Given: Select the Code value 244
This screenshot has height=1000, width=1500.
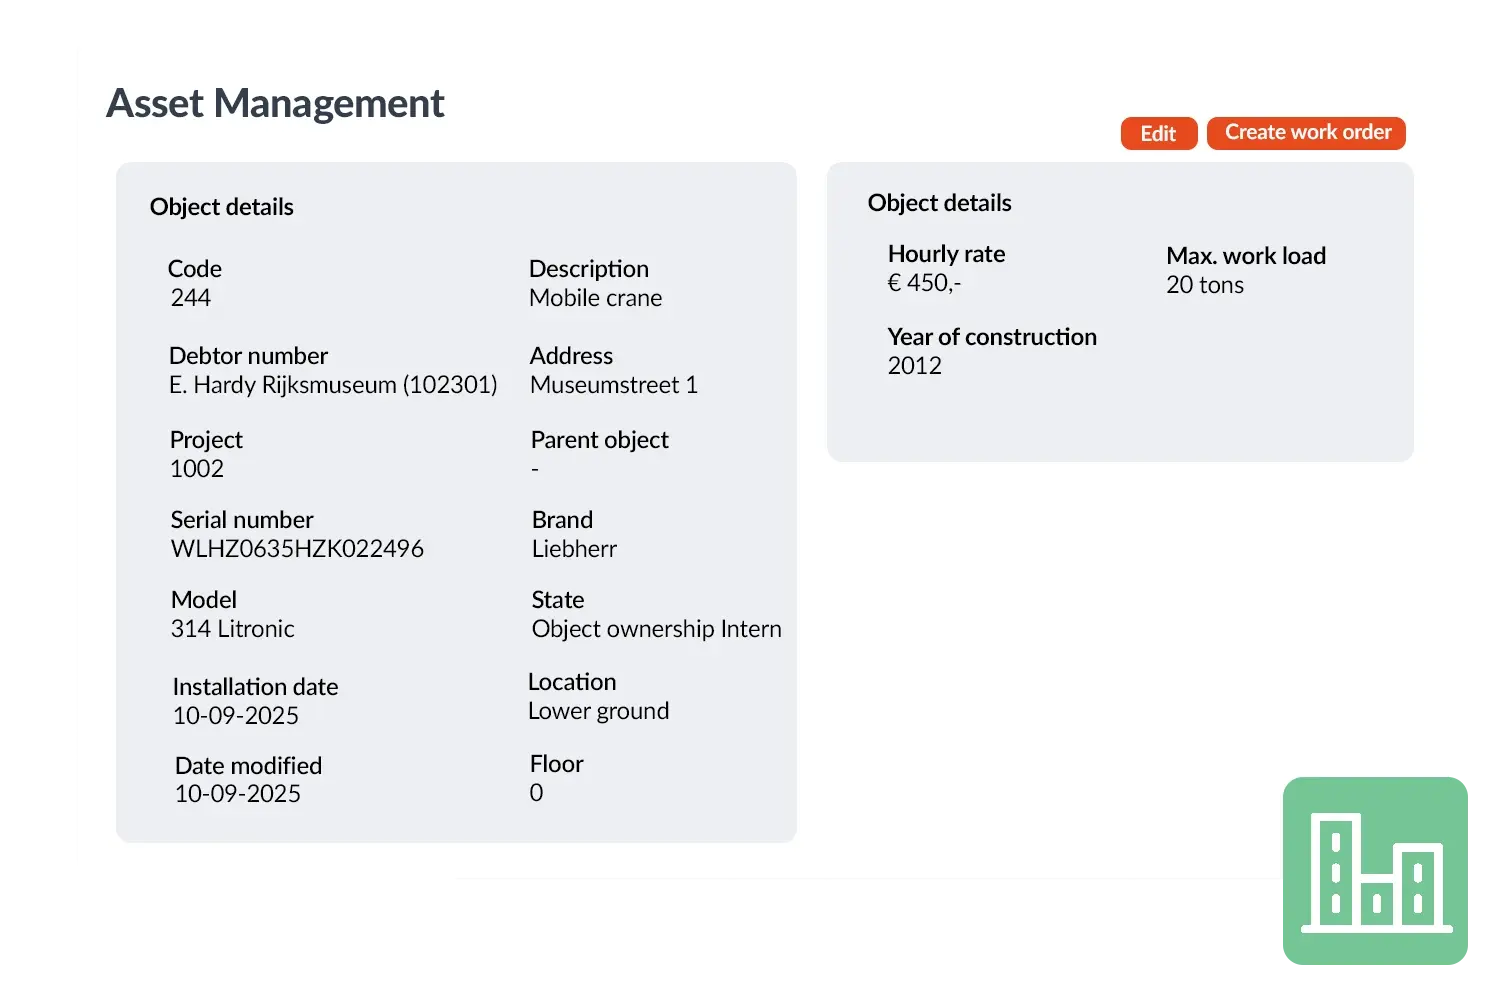Looking at the screenshot, I should coord(191,298).
